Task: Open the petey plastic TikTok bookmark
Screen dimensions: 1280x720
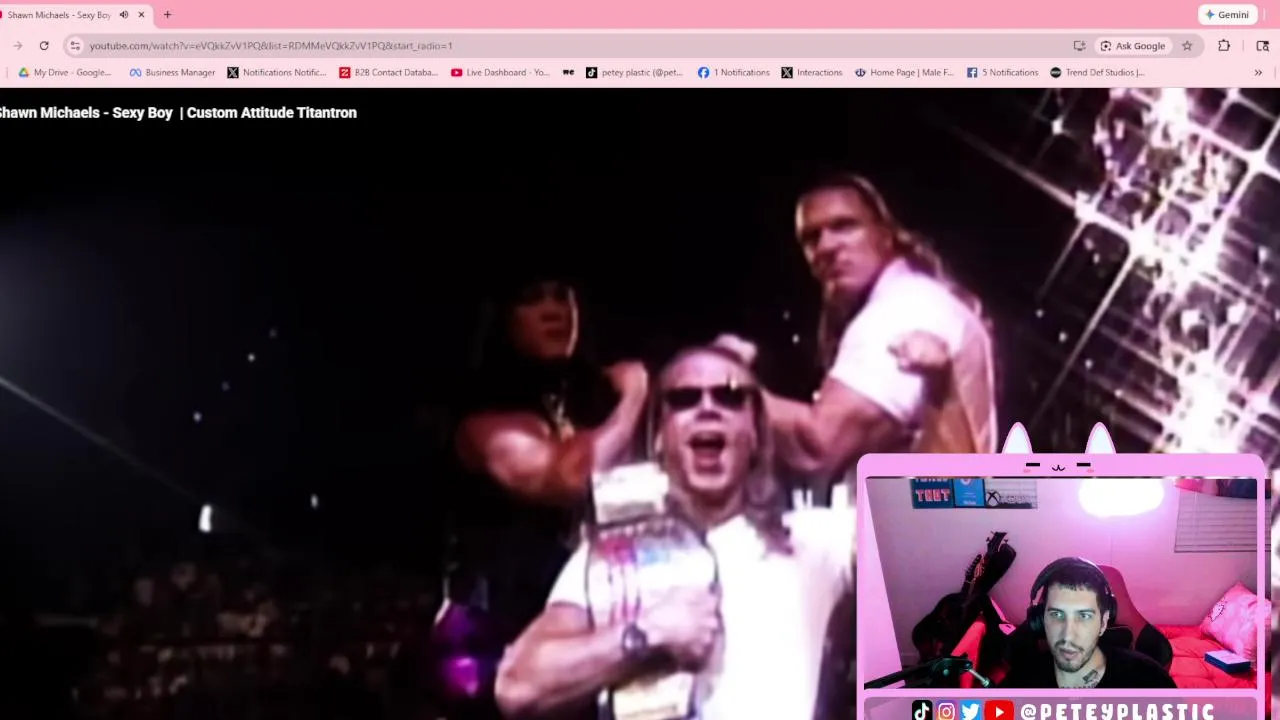Action: pyautogui.click(x=634, y=73)
